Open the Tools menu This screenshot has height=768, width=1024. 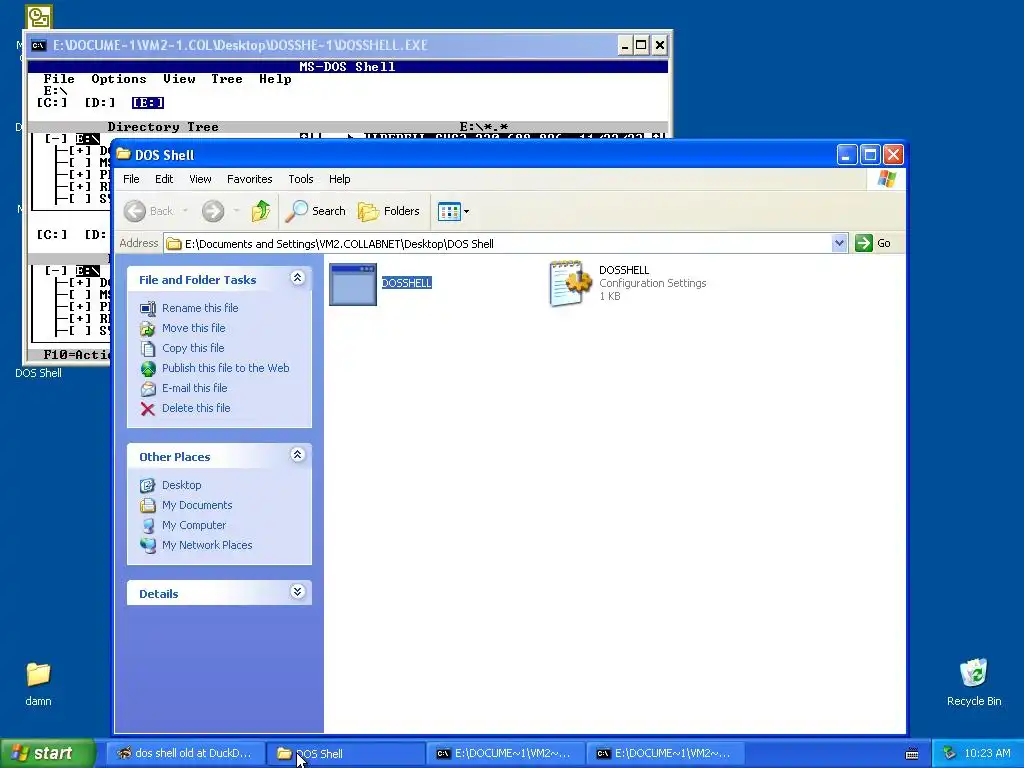point(301,179)
